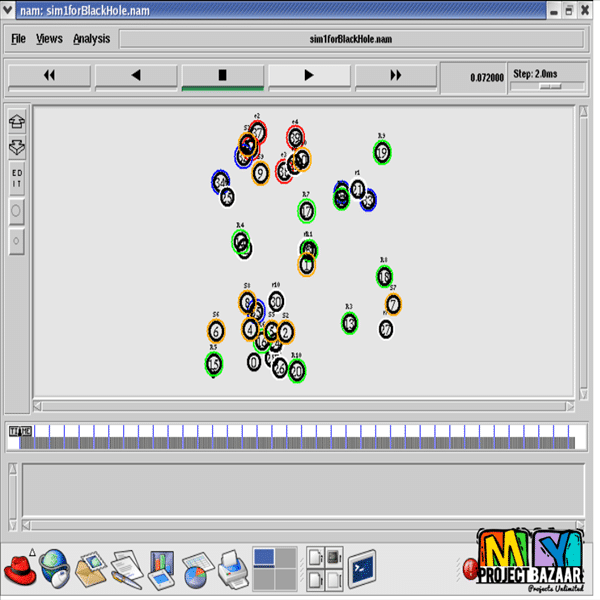Click the zoom in arrow icon
This screenshot has height=600, width=600.
tap(17, 121)
